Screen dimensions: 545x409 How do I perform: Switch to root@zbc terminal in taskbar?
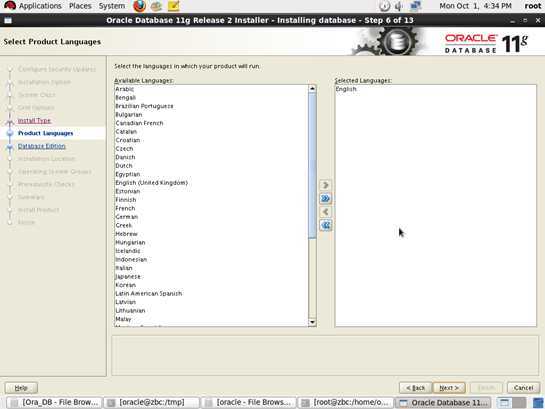(x=346, y=403)
